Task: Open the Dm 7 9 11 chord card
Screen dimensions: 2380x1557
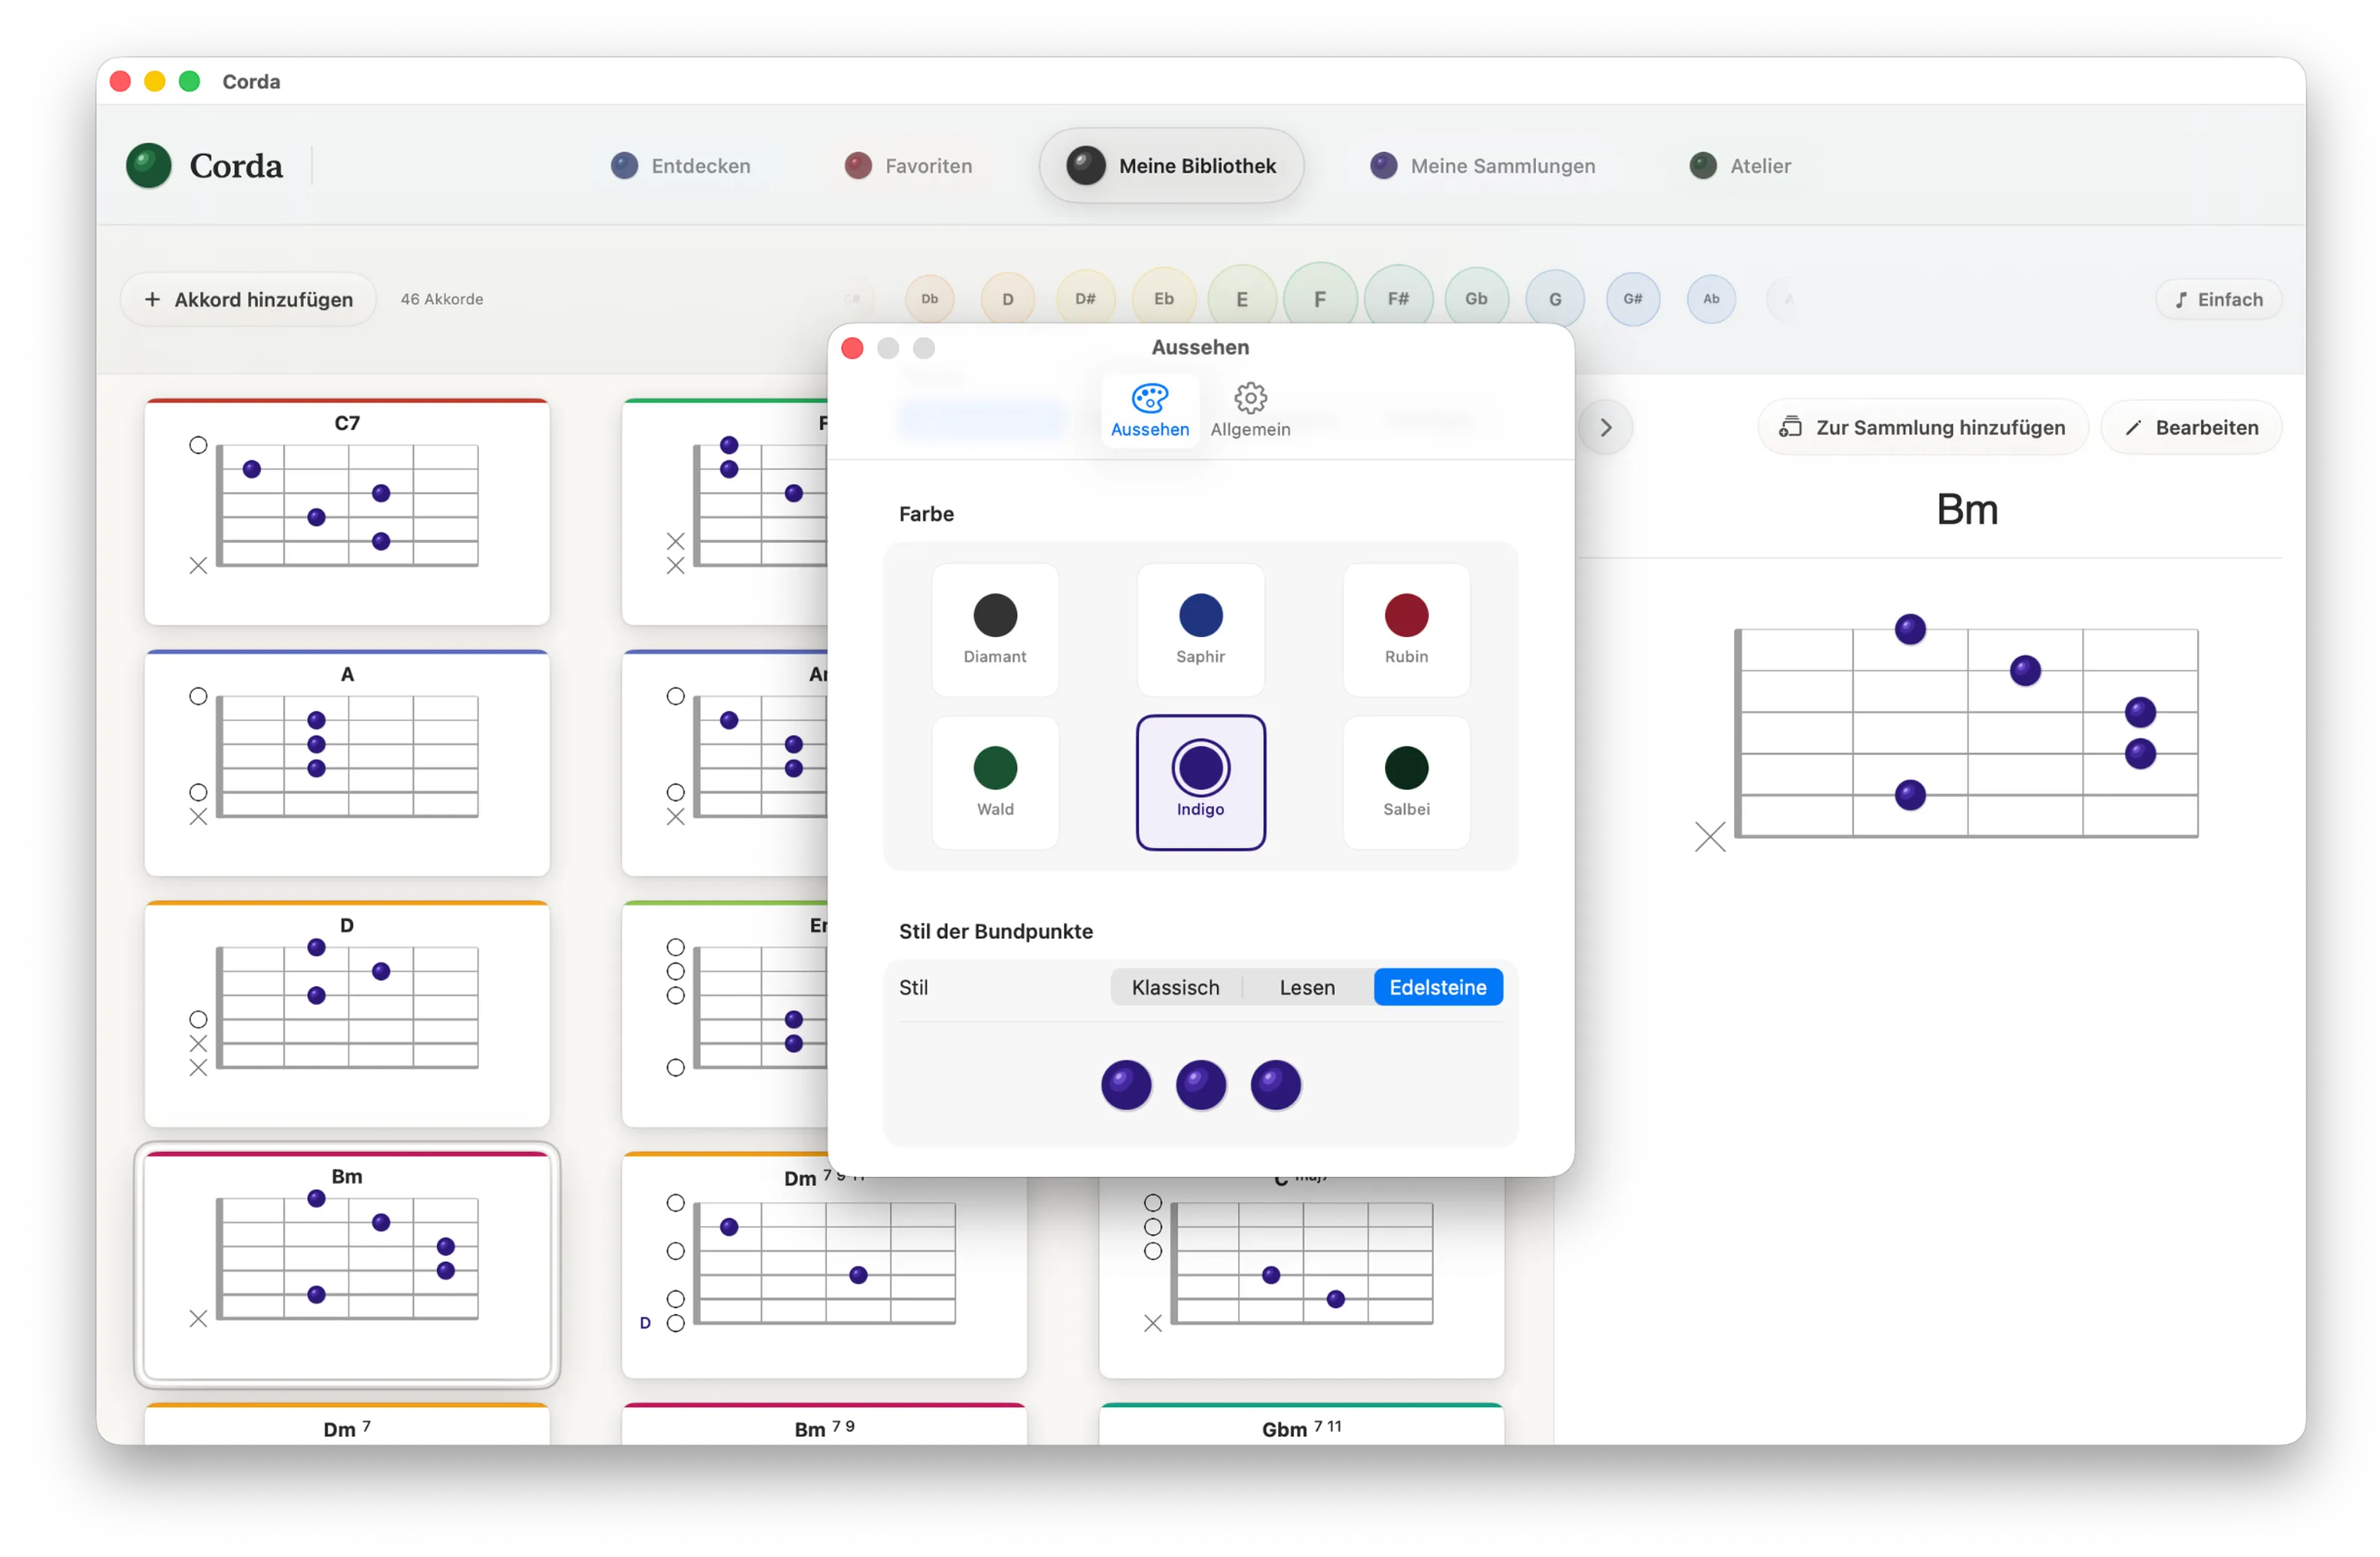Action: point(824,1265)
